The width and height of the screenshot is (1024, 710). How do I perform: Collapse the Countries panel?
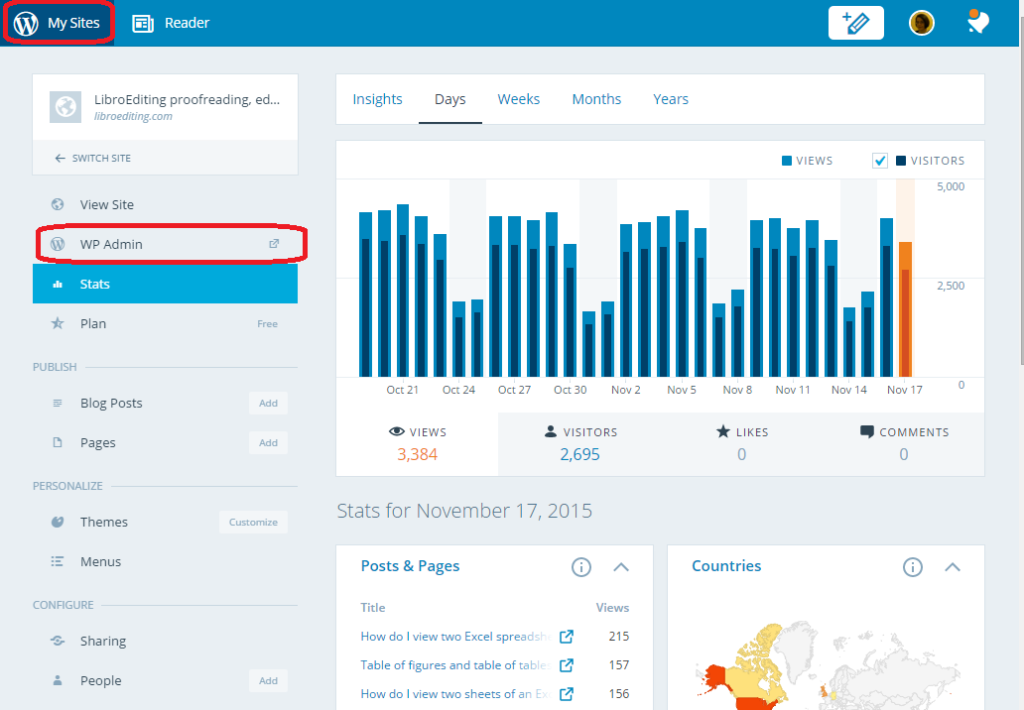(x=952, y=567)
